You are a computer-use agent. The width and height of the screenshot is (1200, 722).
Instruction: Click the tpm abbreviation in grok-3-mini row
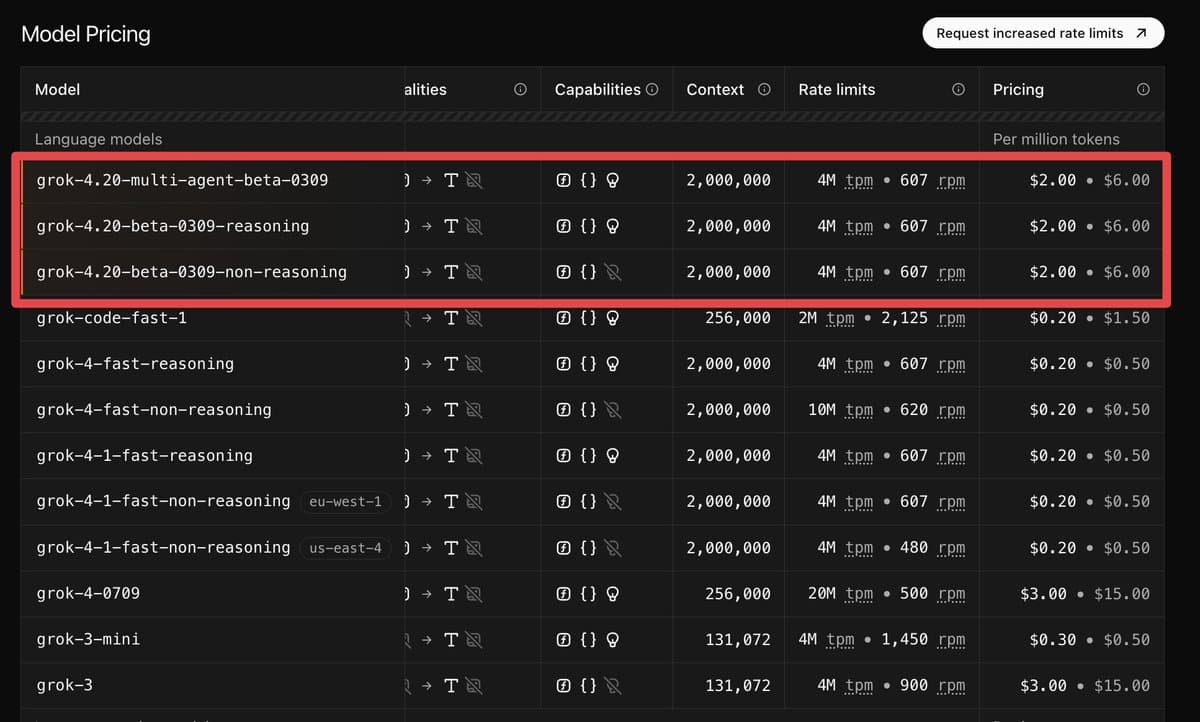840,639
